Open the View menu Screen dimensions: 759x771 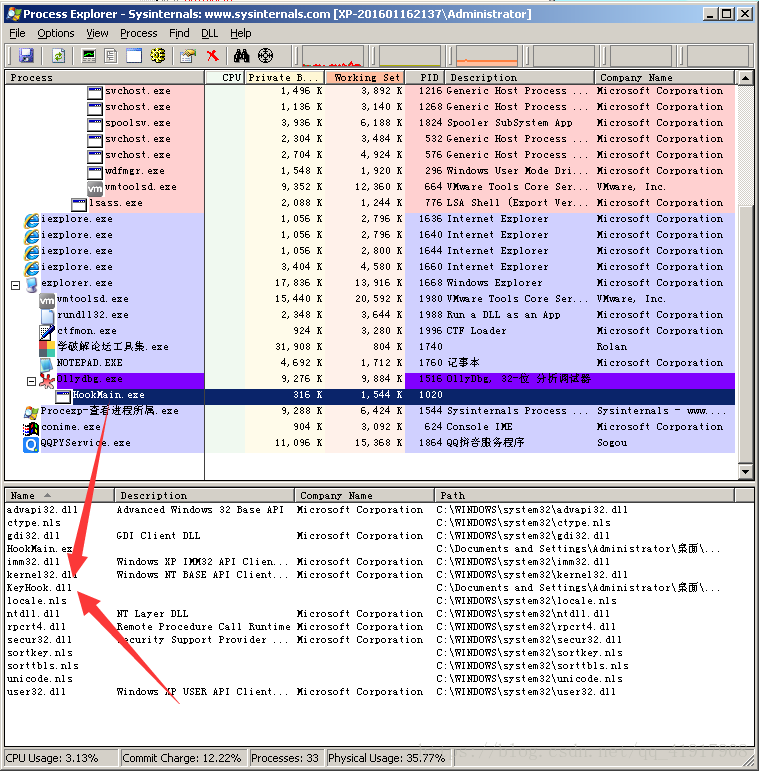click(x=97, y=33)
